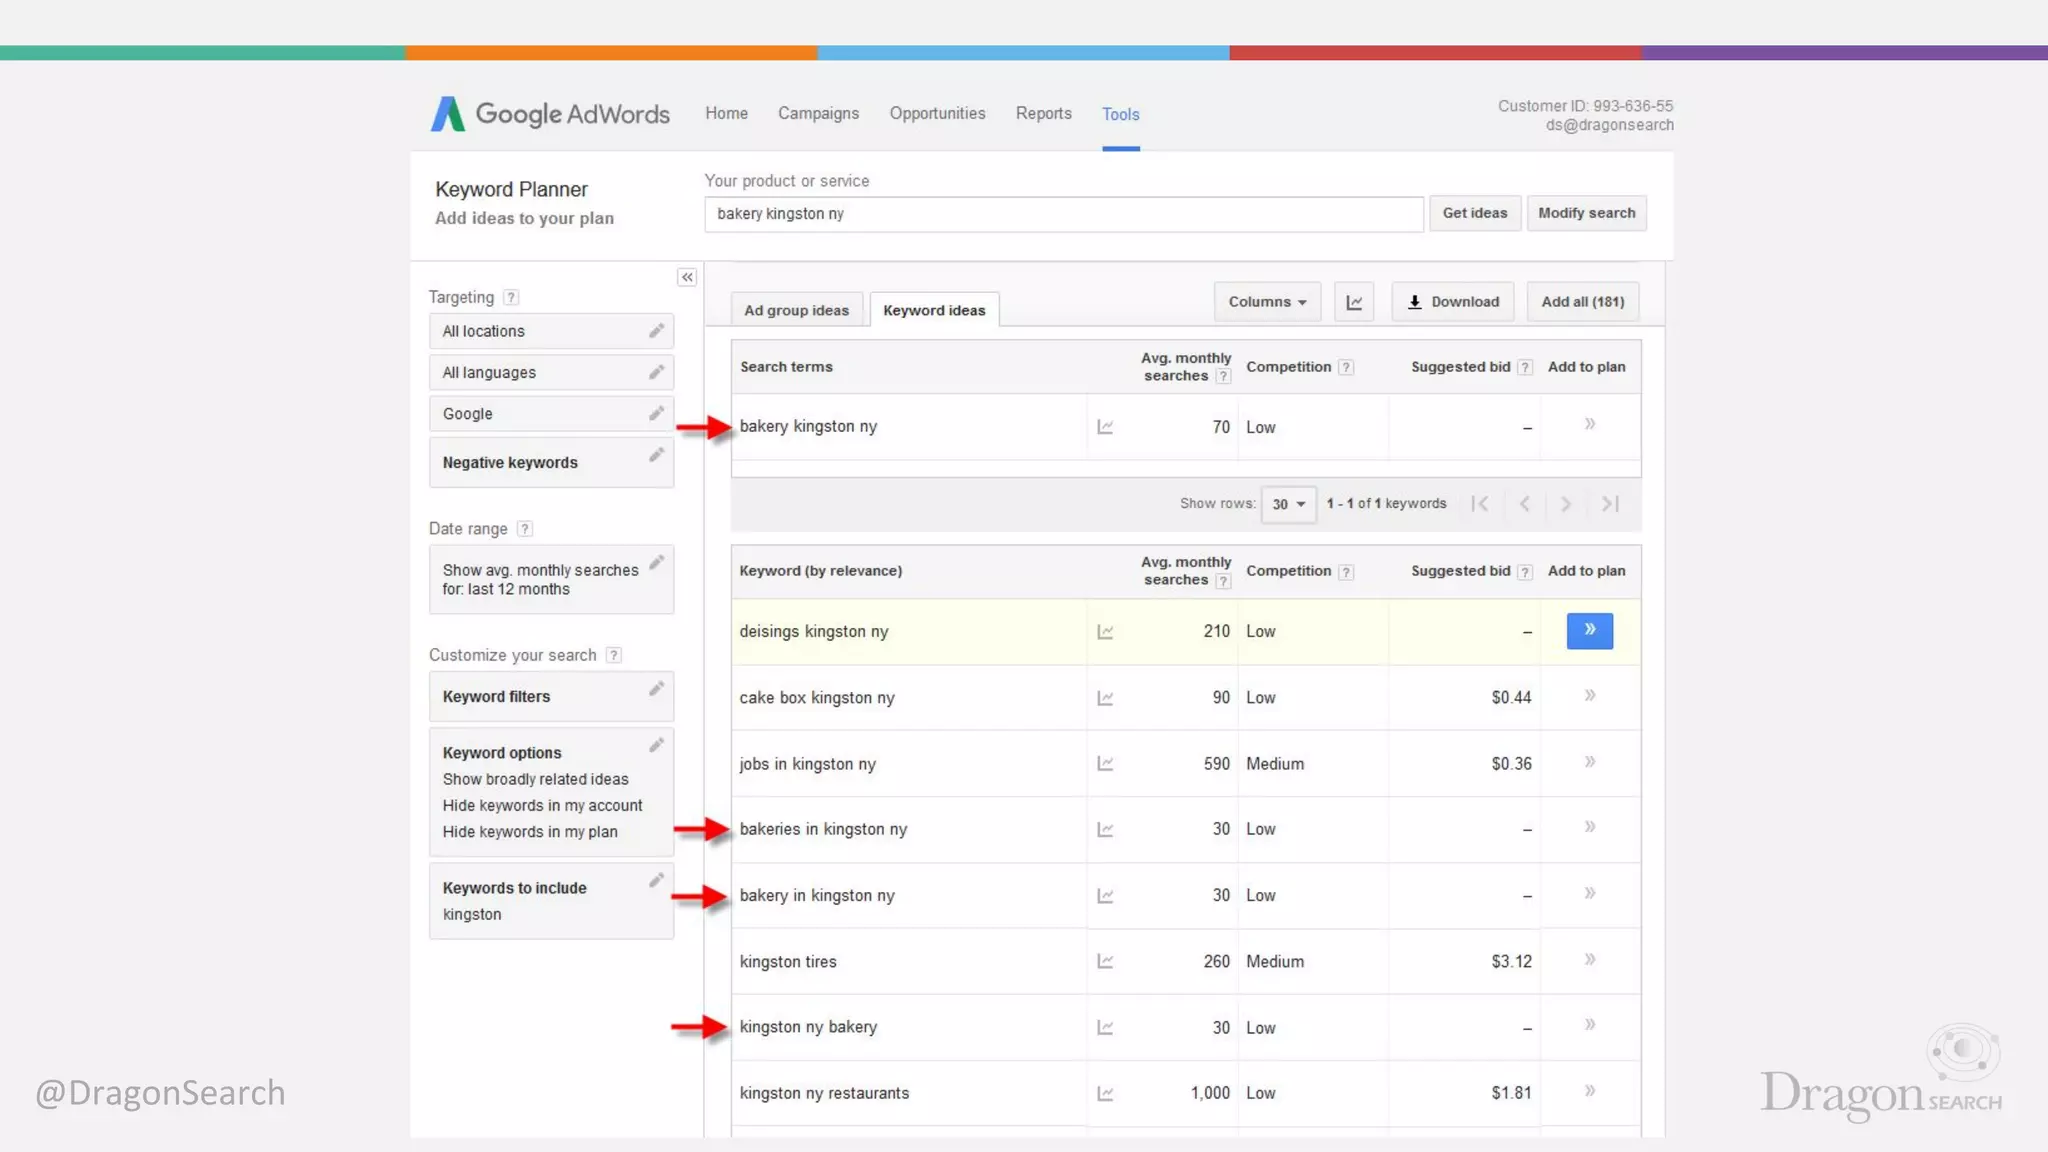The width and height of the screenshot is (2048, 1152).
Task: Edit date range last 12 months
Action: coord(656,563)
